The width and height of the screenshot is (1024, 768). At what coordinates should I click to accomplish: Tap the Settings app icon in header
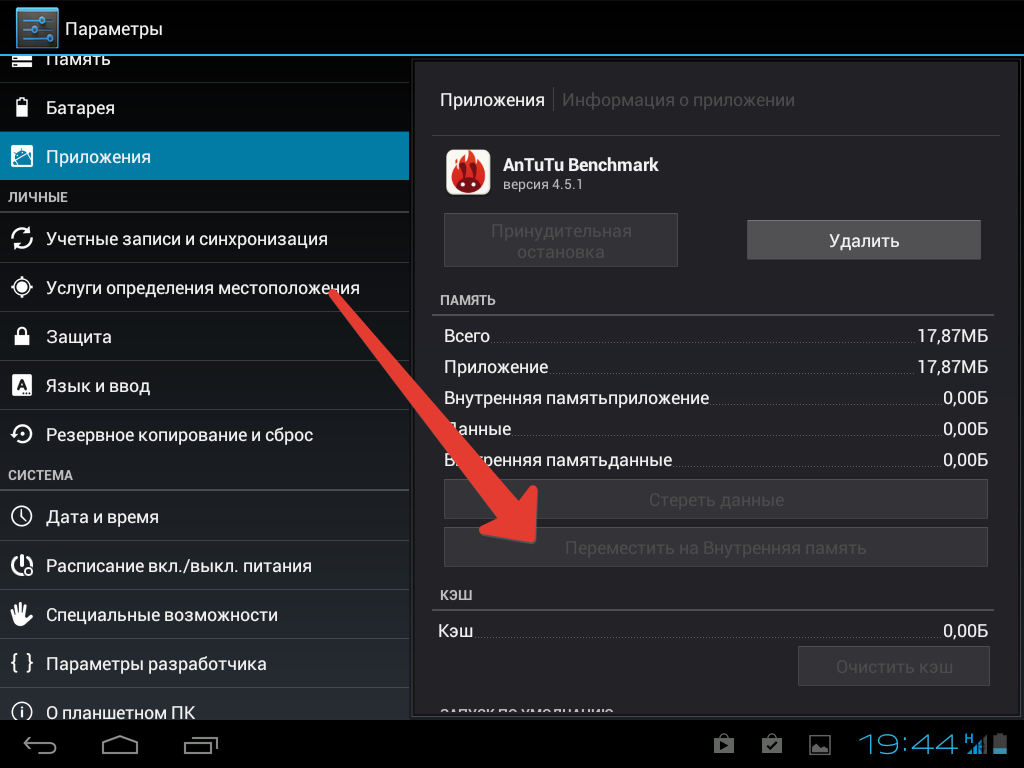point(37,28)
